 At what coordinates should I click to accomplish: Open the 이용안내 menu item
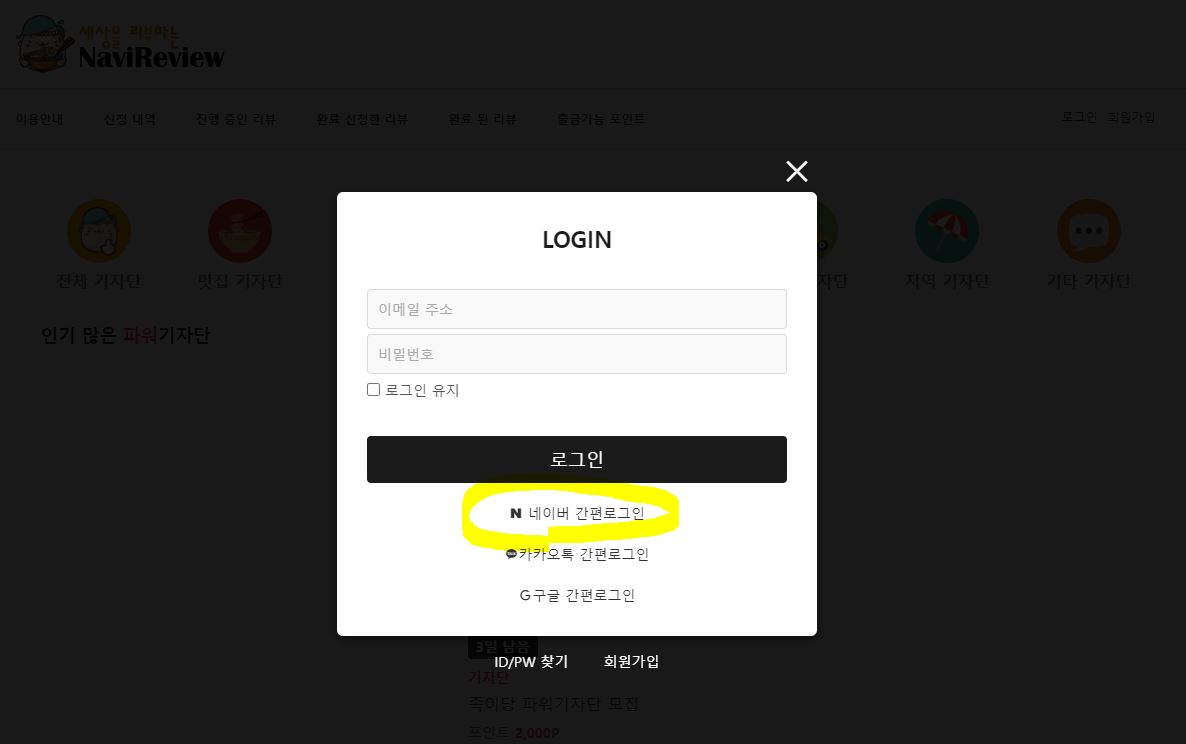[39, 119]
